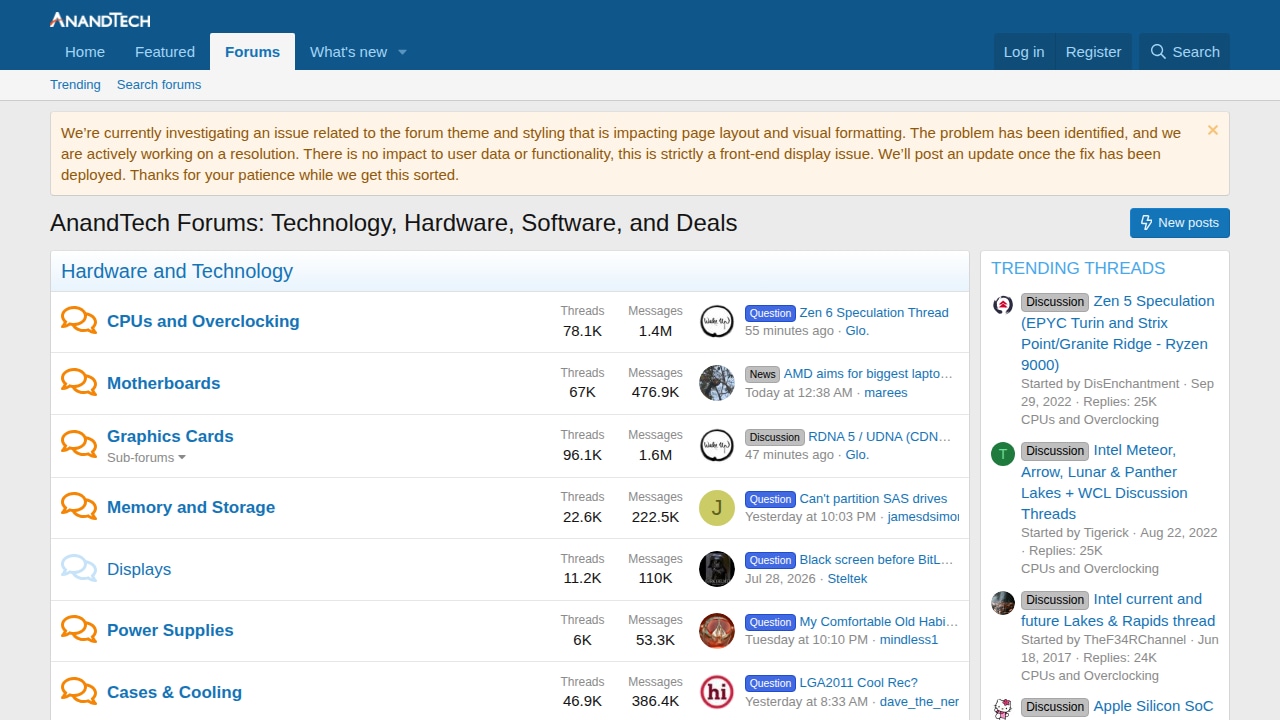Screen dimensions: 1280x720
Task: Click the Motherboards forum chat-bubble icon
Action: 79,382
